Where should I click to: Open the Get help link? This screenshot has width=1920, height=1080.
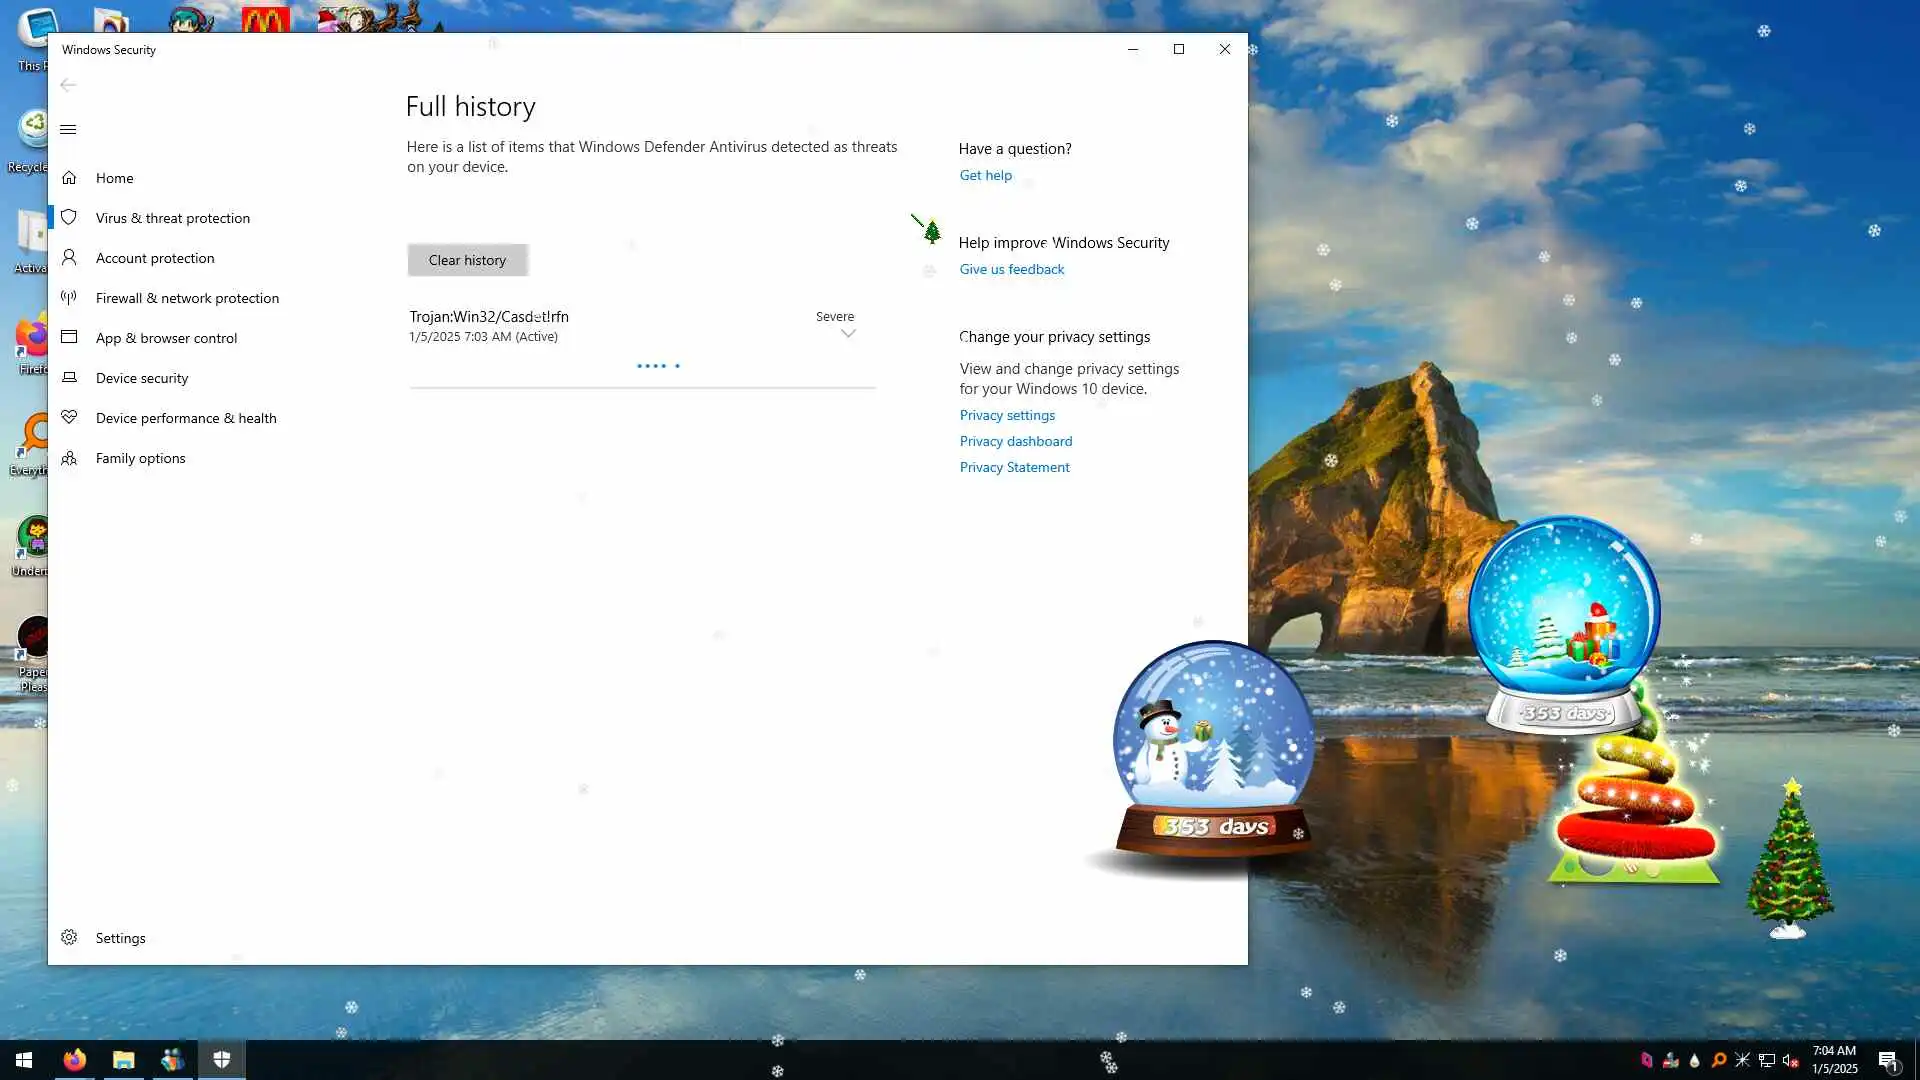(985, 175)
